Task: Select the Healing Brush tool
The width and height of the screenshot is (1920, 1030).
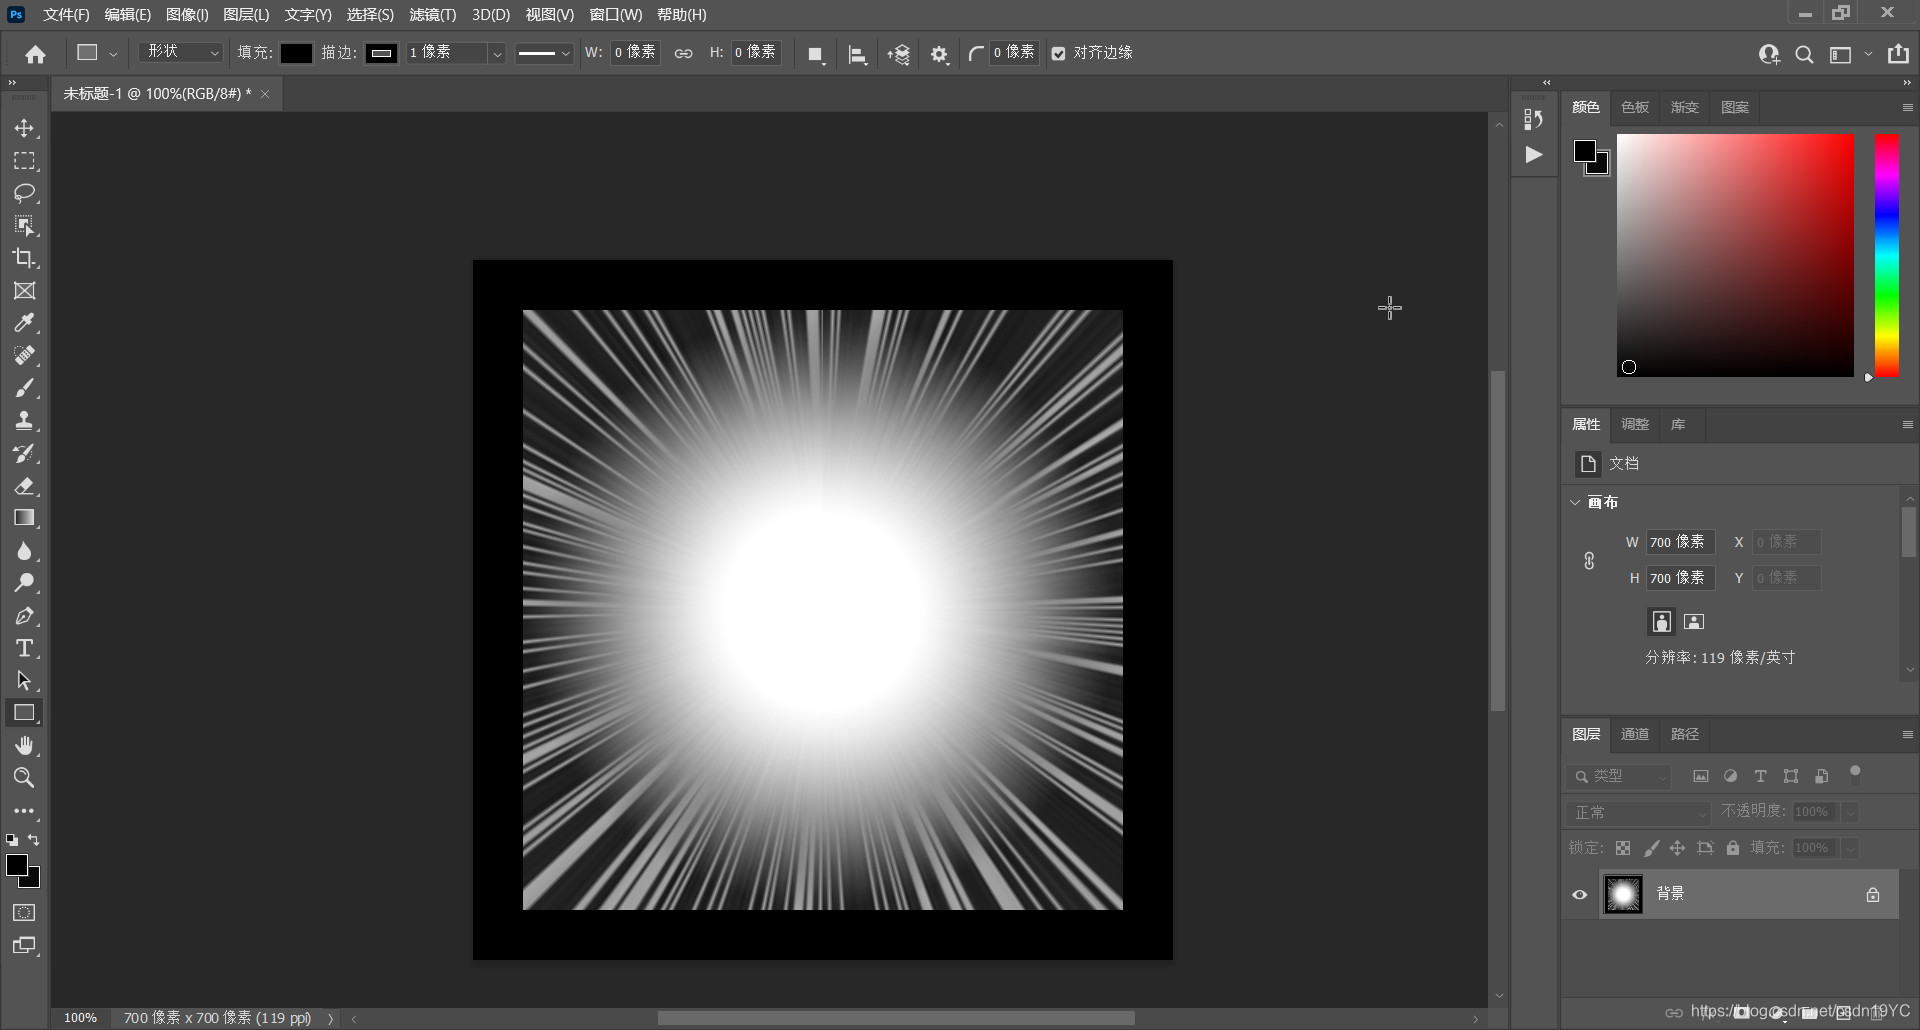Action: (x=24, y=356)
